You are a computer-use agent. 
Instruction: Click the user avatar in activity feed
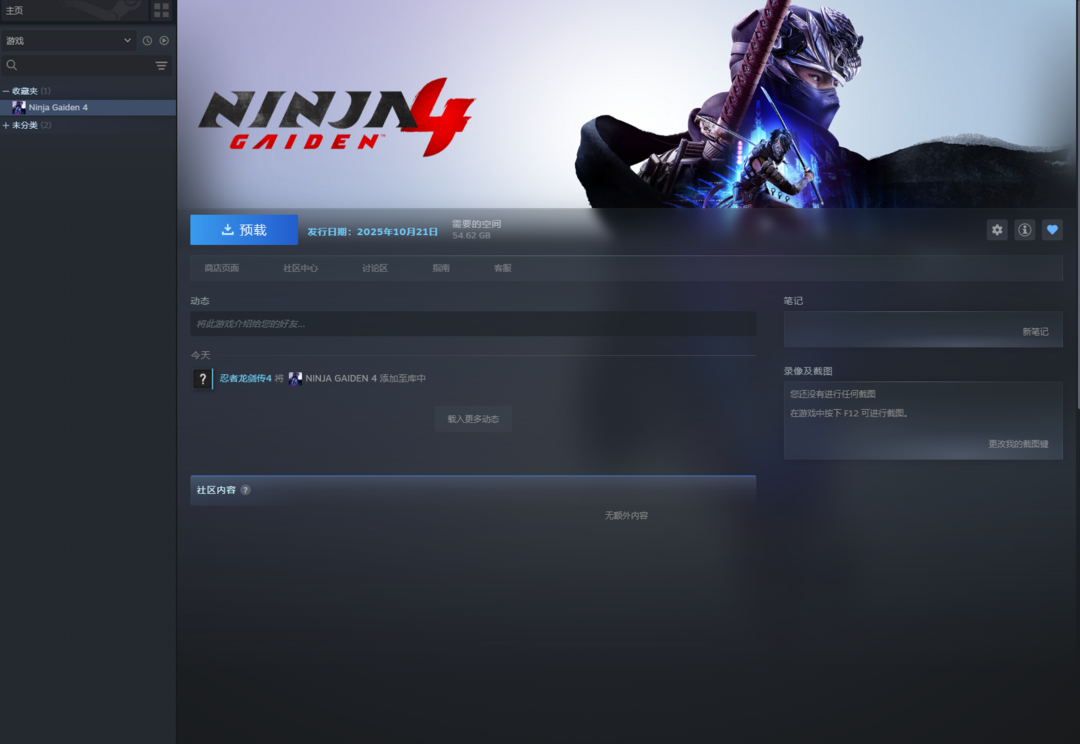[x=202, y=379]
